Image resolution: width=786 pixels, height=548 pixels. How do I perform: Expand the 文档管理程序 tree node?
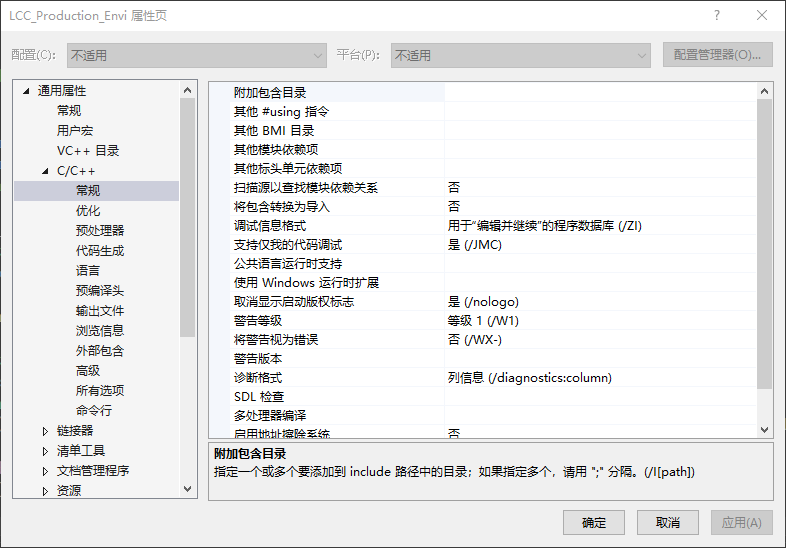[45, 471]
